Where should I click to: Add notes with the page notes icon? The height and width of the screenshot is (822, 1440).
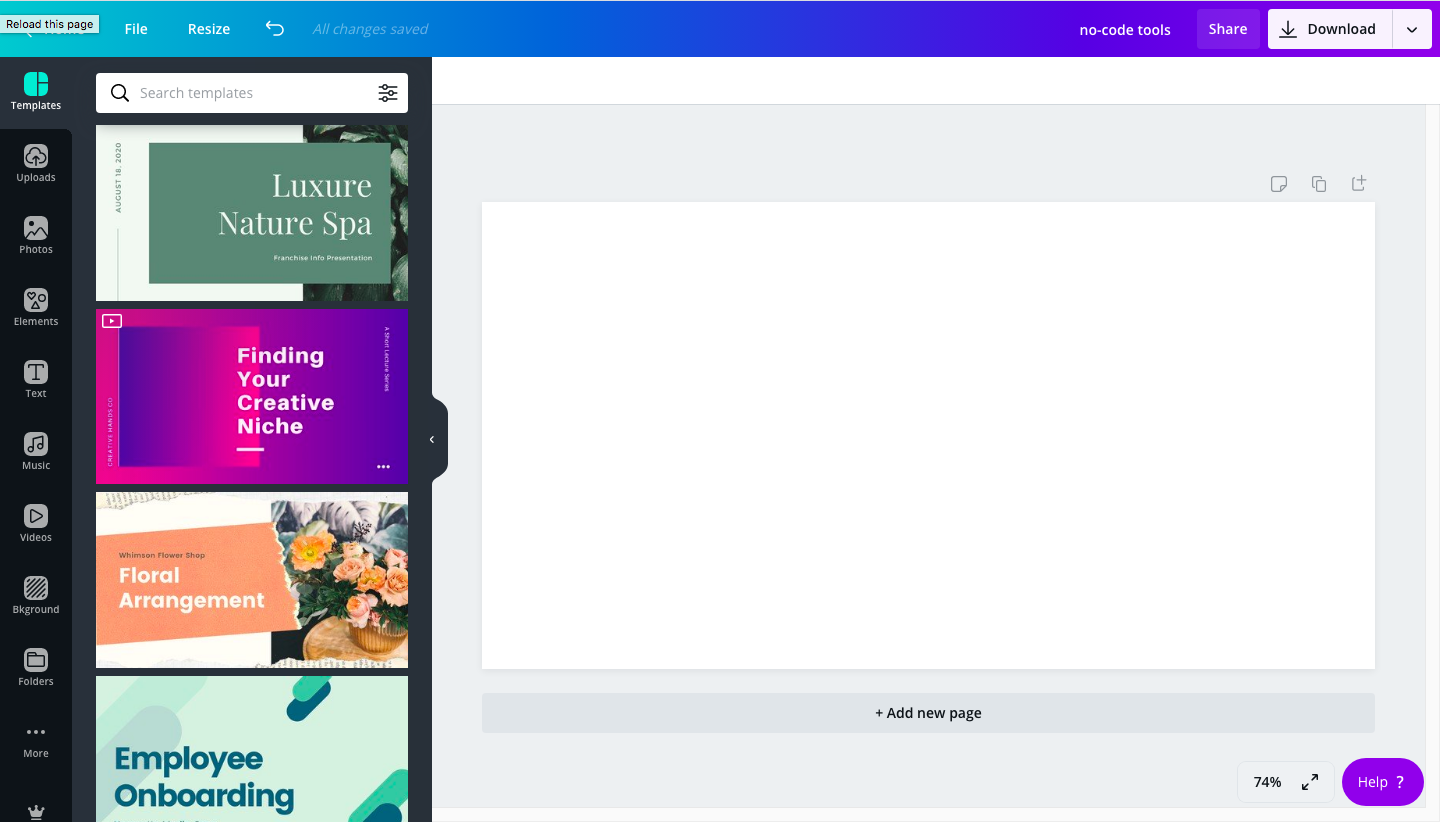1279,184
